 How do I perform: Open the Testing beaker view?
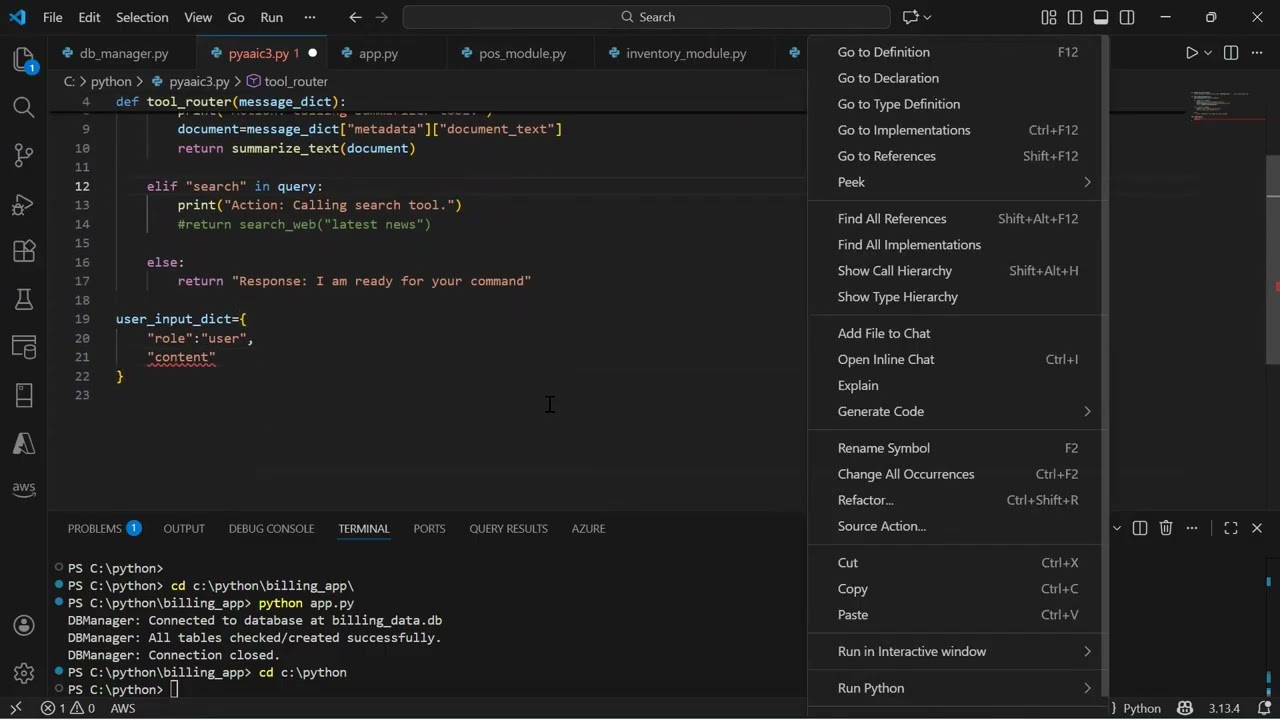(24, 299)
